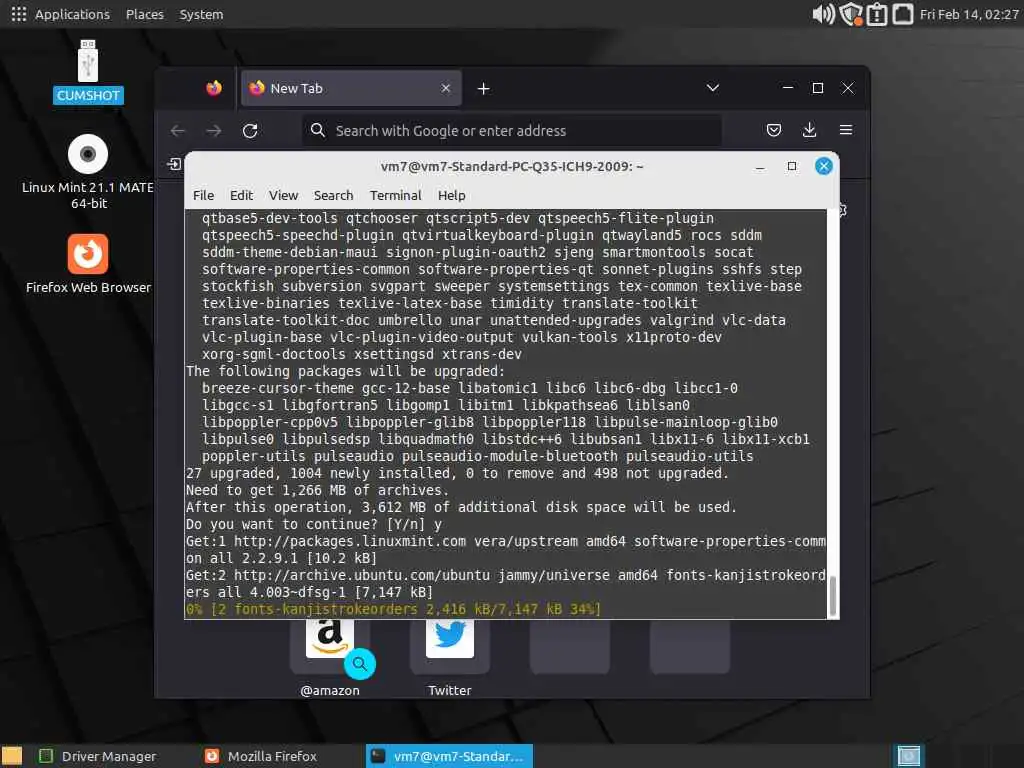This screenshot has width=1024, height=768.
Task: Minimize the Firefox window
Action: (788, 88)
